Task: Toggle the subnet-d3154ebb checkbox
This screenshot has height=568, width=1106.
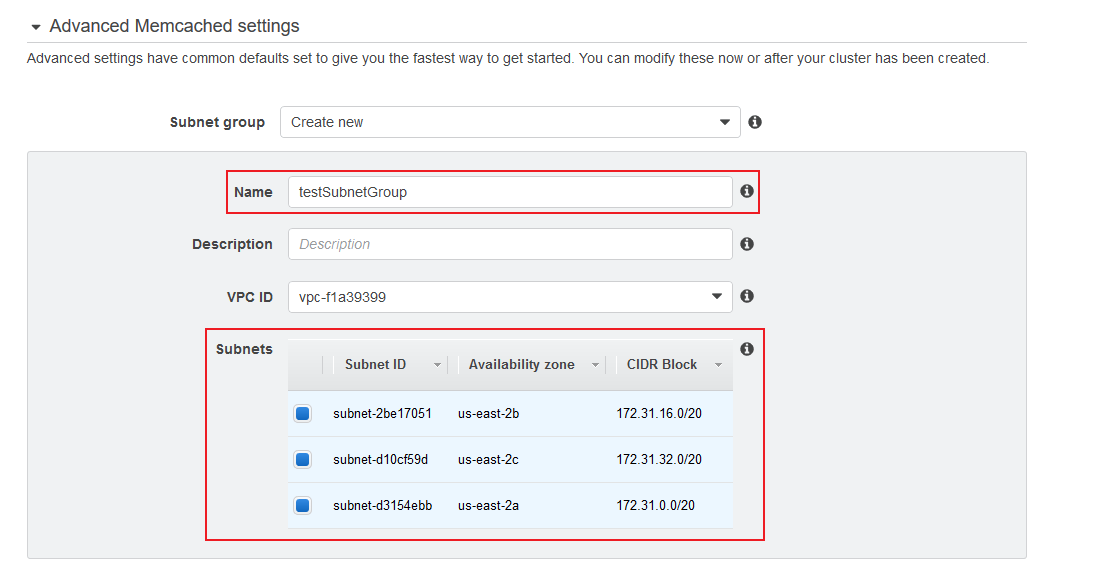Action: point(303,505)
